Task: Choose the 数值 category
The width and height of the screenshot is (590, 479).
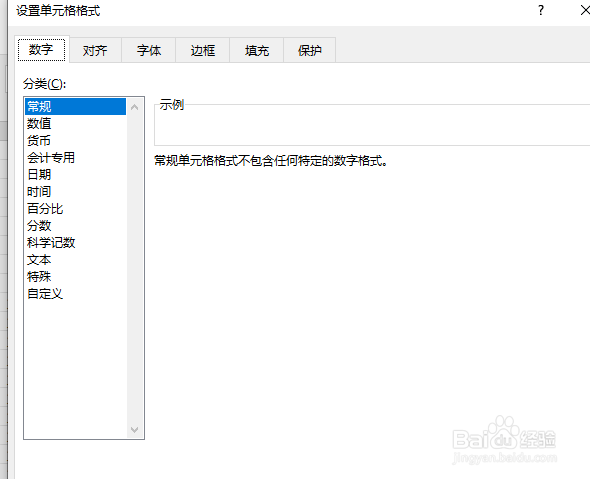Action: pos(75,123)
